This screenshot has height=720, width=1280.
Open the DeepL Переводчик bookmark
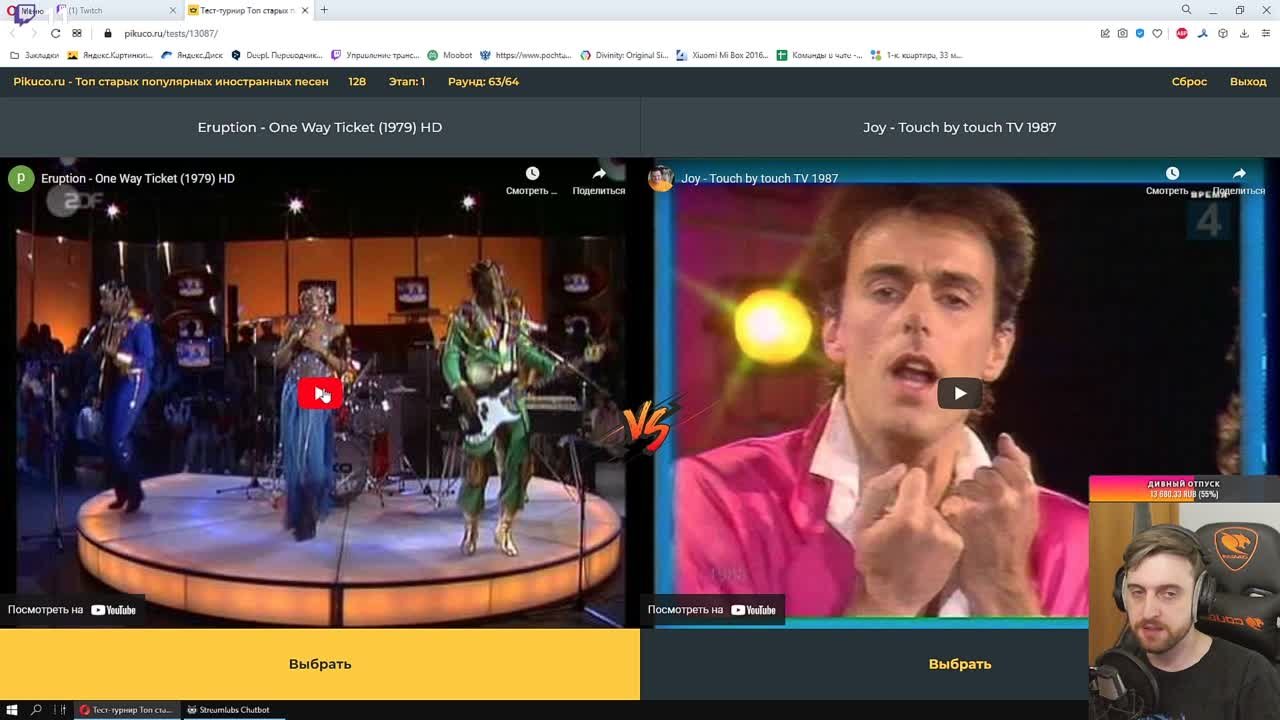coord(277,55)
